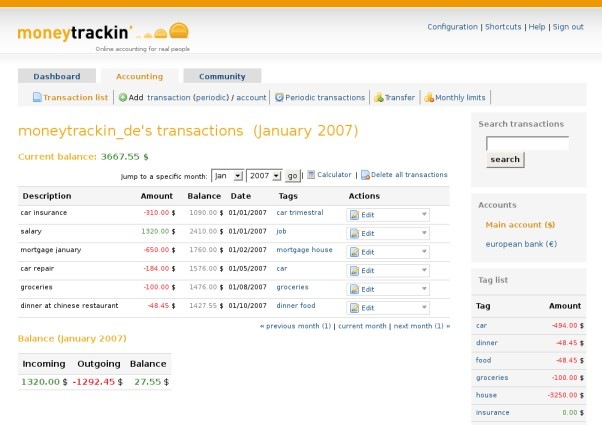Open the month dropdown showing Jan
Screen dimensions: 602x425
pyautogui.click(x=227, y=176)
